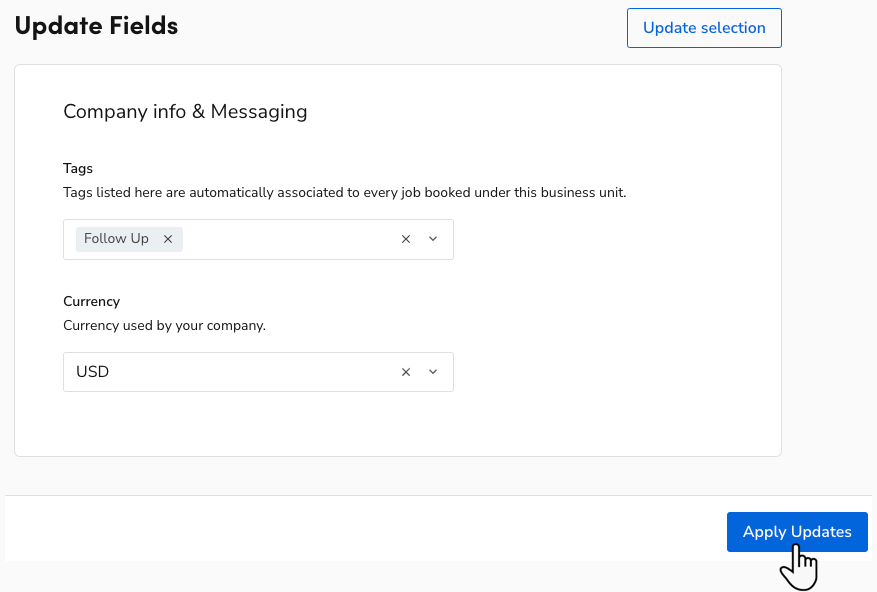Click the clear icon on the Tags field
This screenshot has height=592, width=877.
click(405, 239)
